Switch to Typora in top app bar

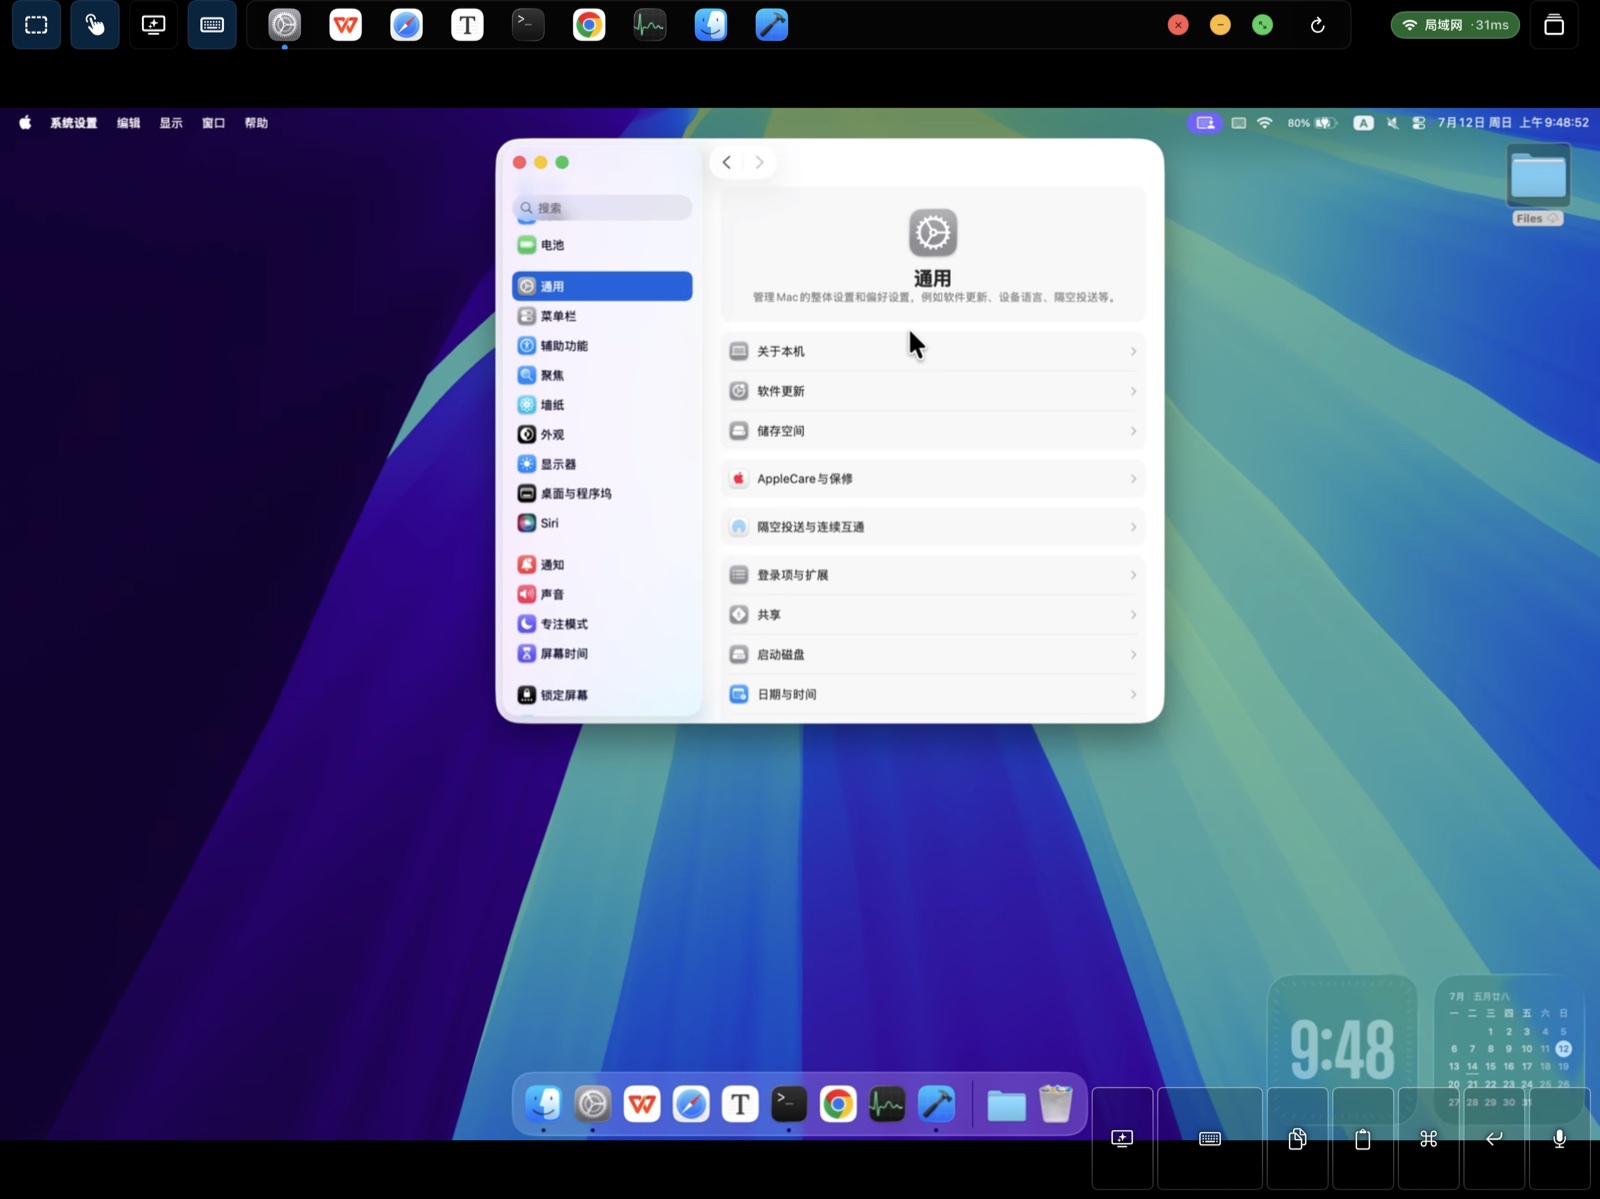click(467, 25)
